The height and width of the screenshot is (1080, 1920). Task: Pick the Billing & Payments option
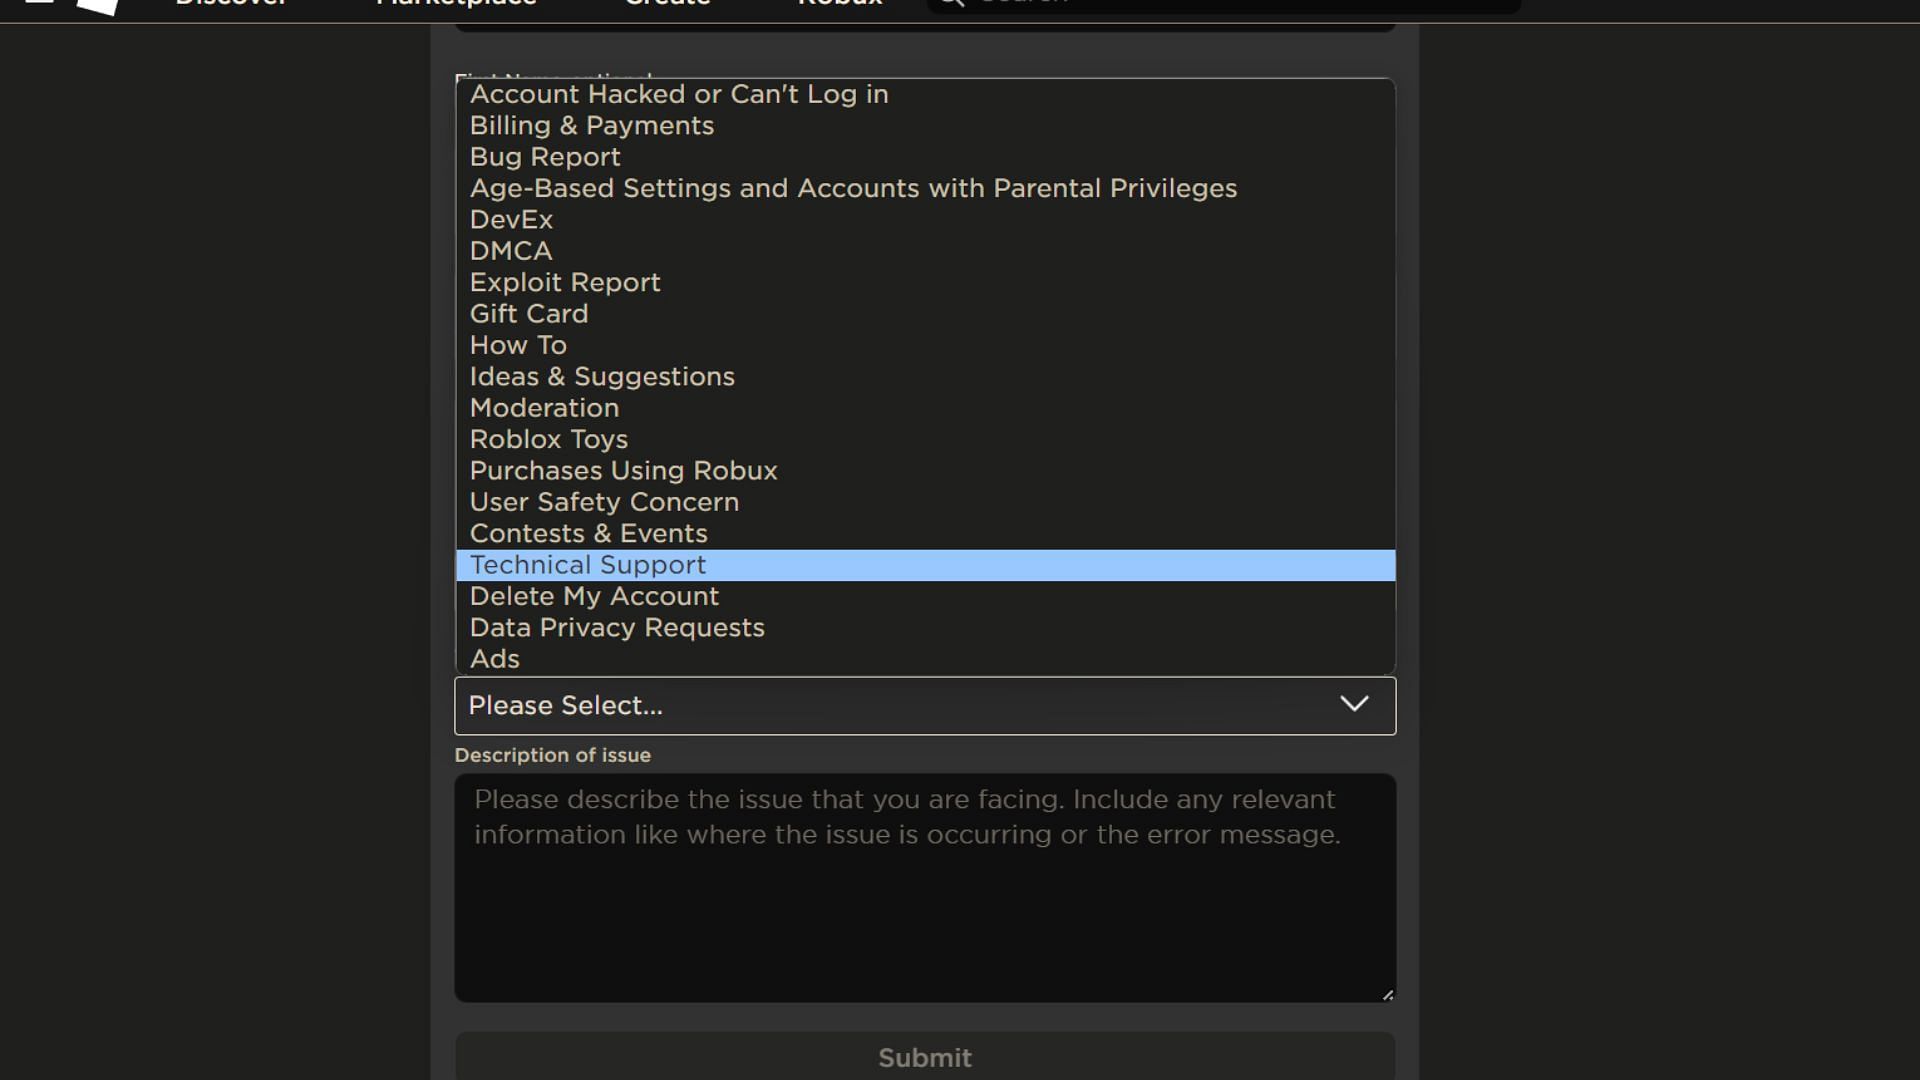tap(925, 126)
